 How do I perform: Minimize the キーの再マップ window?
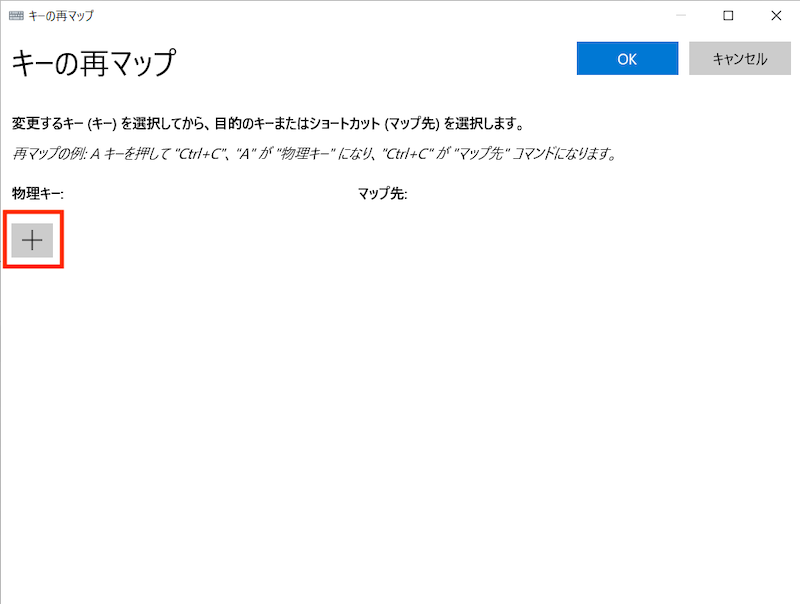682,15
